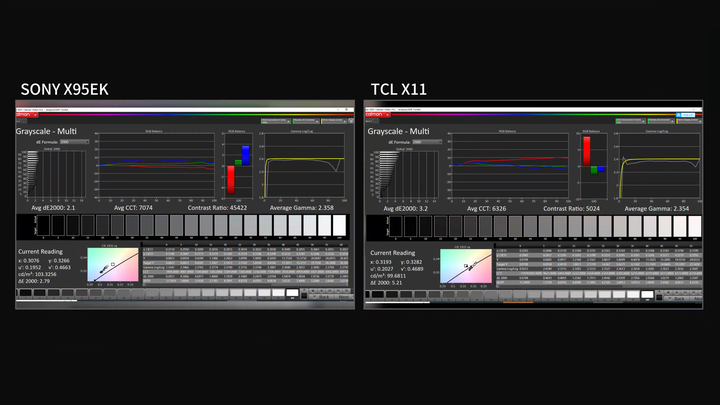Click the 'Grayscale - Multi' heading in Sony window
This screenshot has height=405, width=720.
(46, 131)
